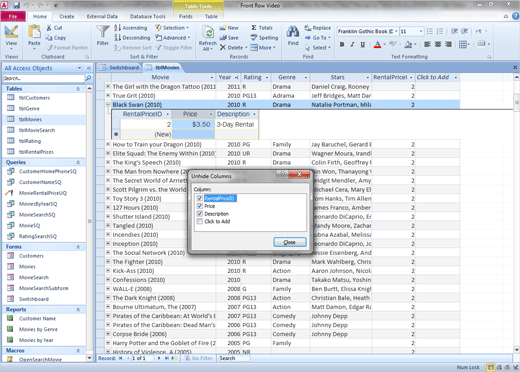
Task: Collapse the Black Swan subdatasheet
Action: [108, 105]
